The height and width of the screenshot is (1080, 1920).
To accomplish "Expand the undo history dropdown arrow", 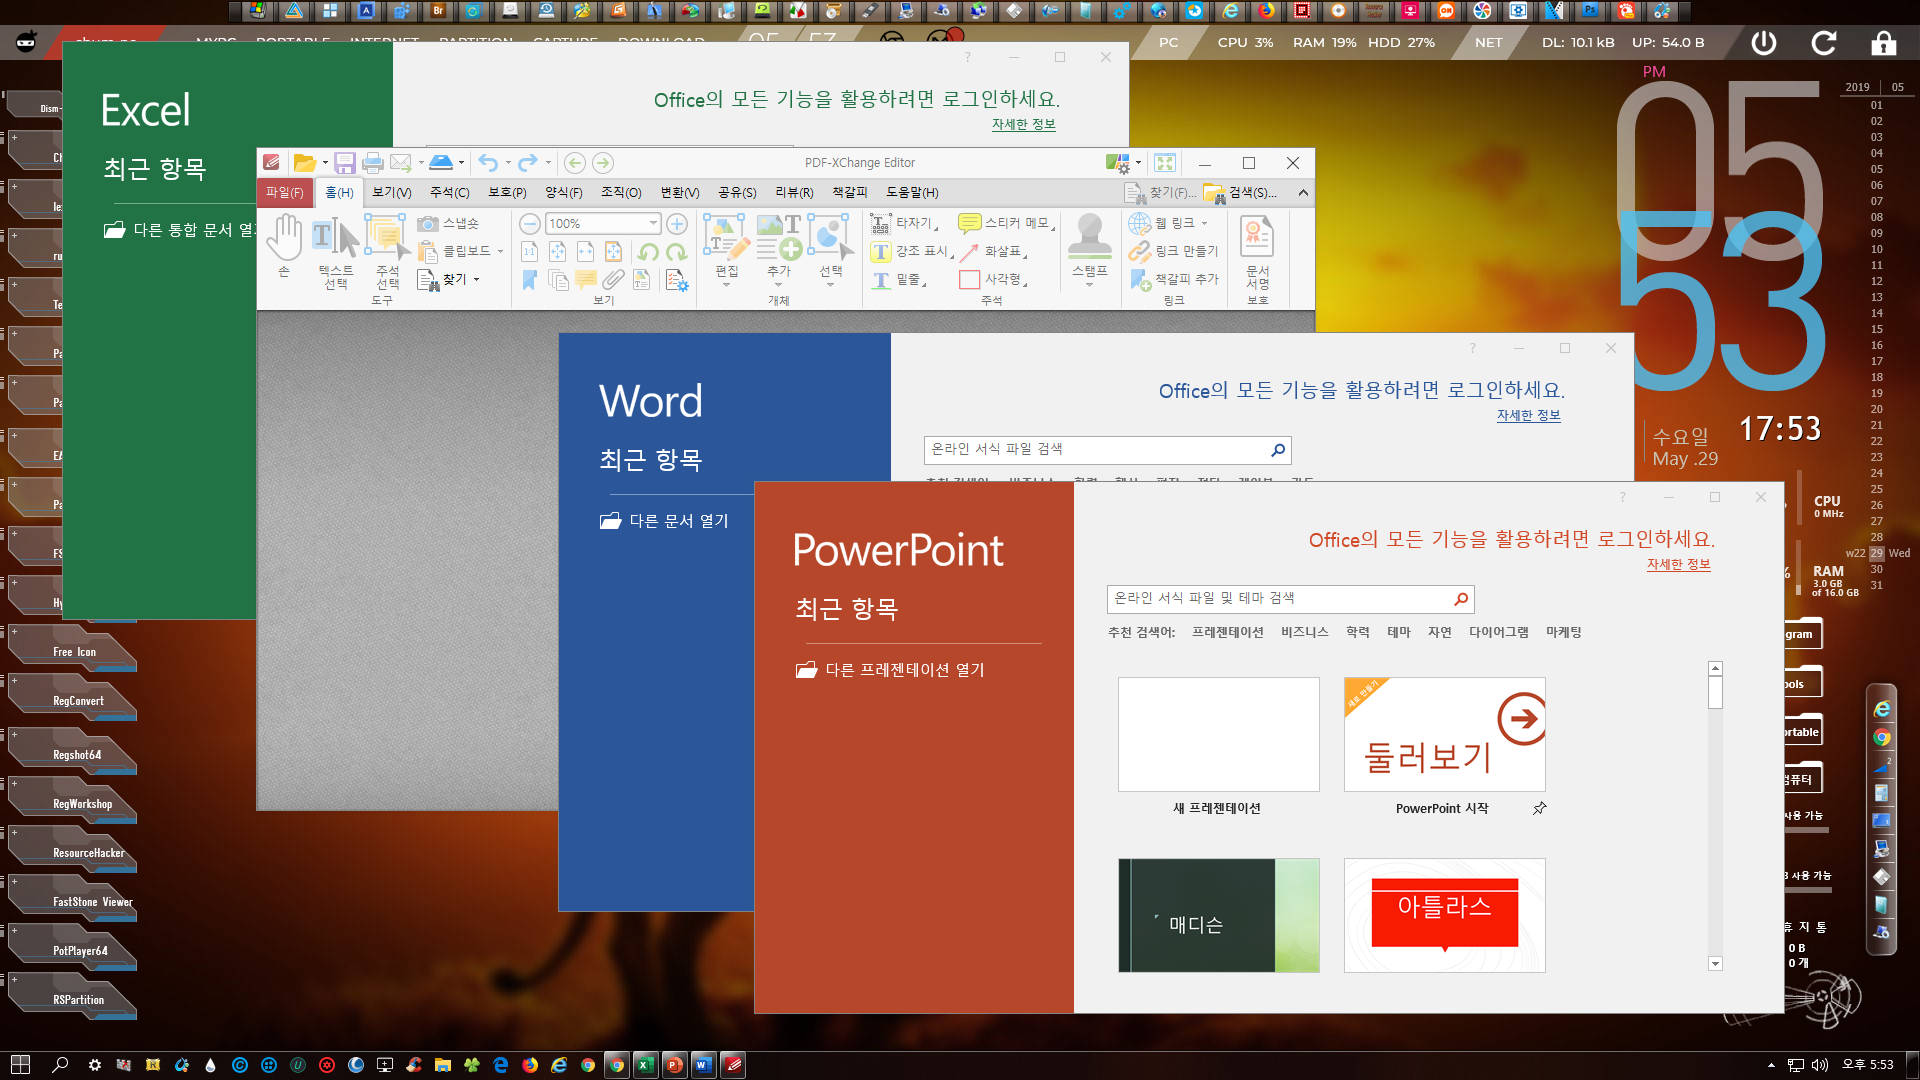I will coord(508,163).
